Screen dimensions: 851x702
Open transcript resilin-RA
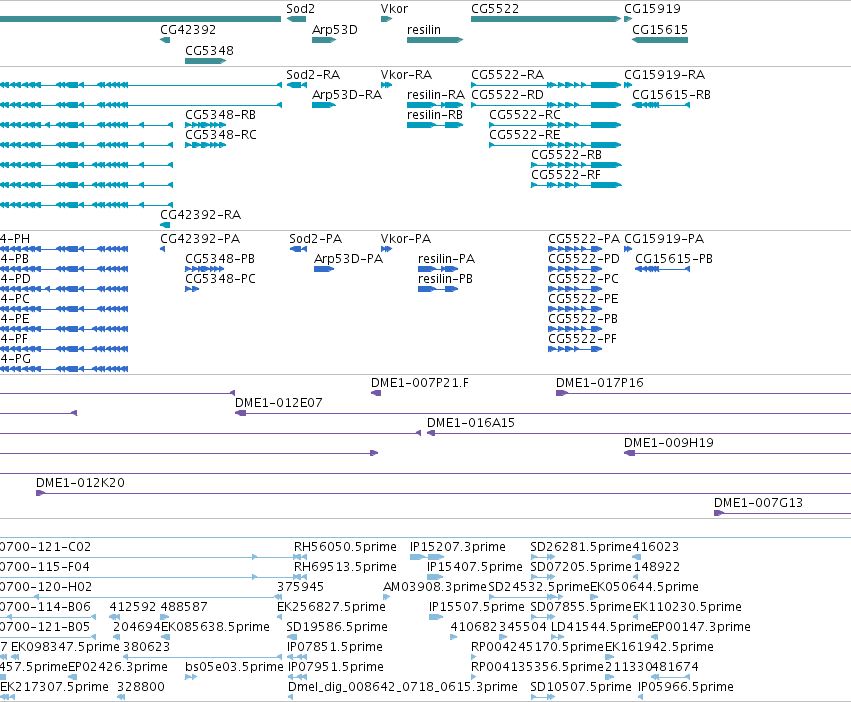[436, 95]
